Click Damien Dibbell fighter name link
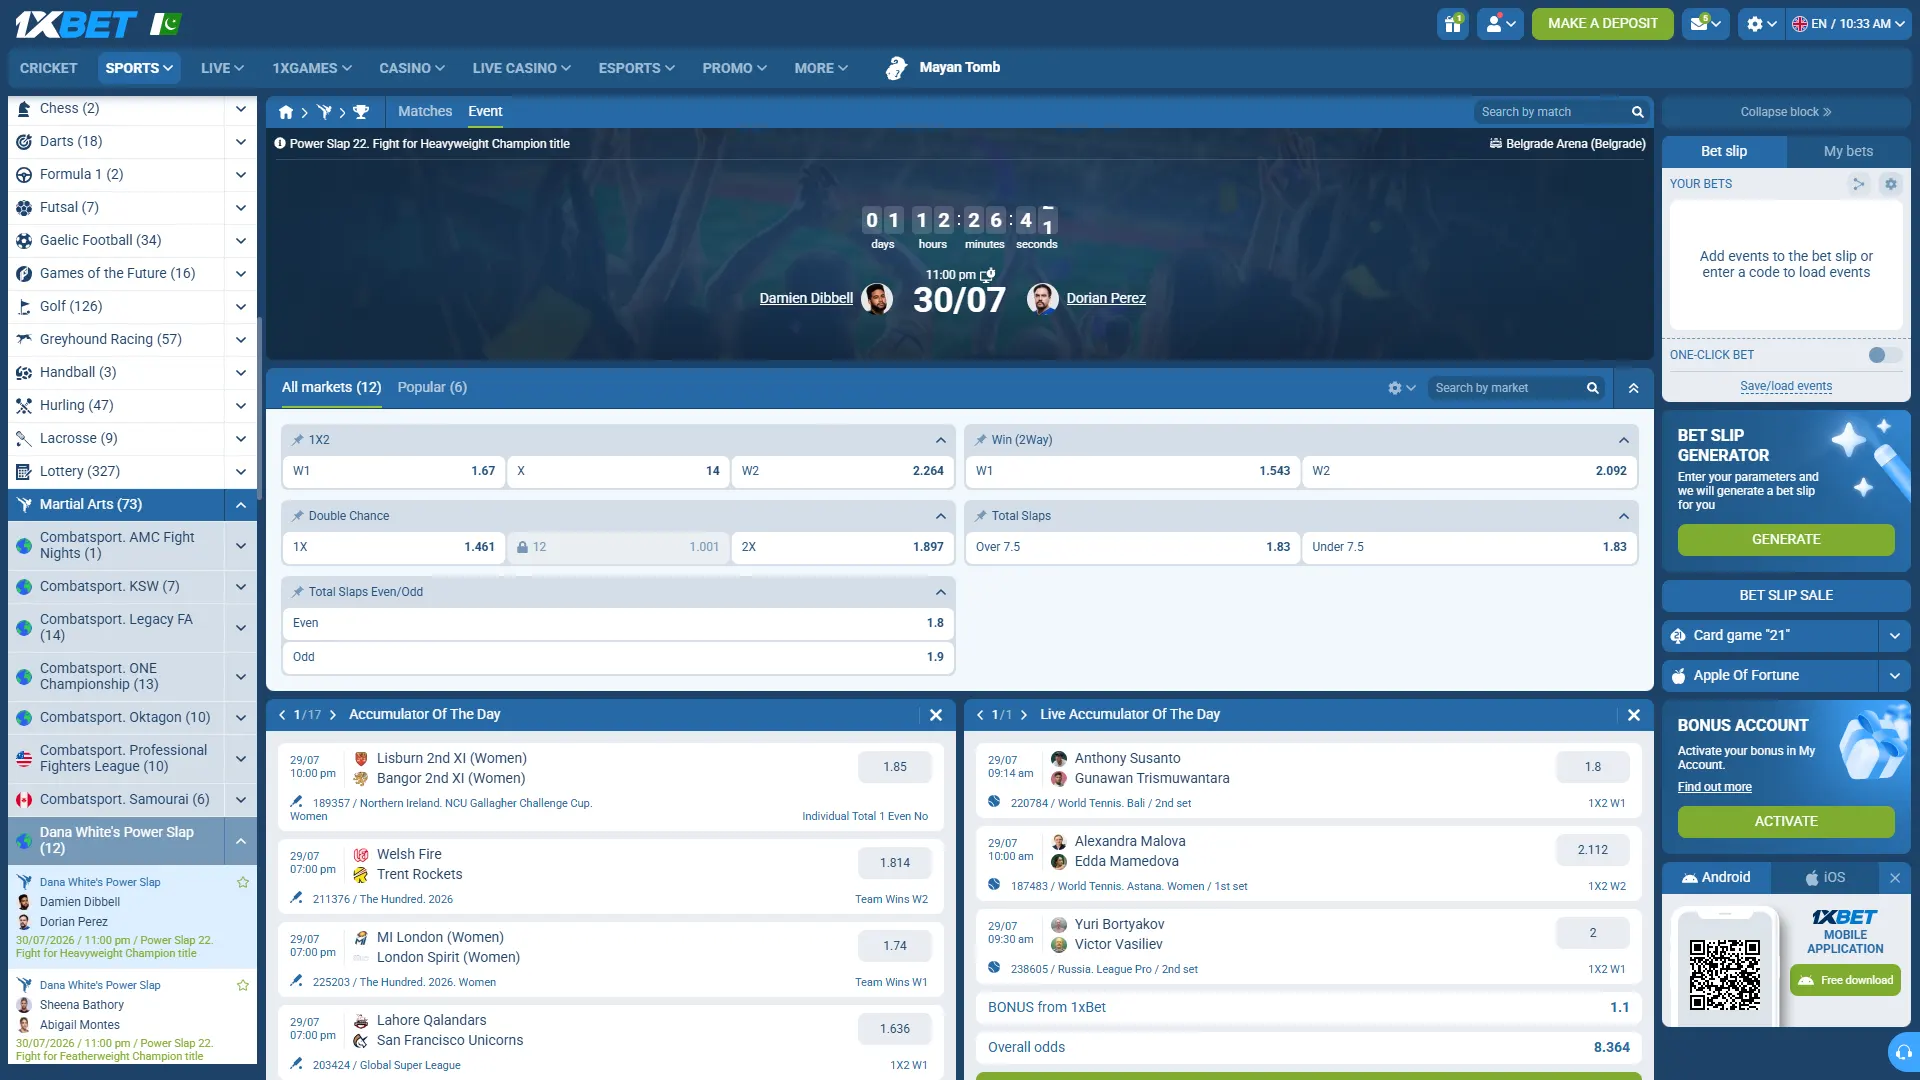Image resolution: width=1920 pixels, height=1080 pixels. point(806,298)
